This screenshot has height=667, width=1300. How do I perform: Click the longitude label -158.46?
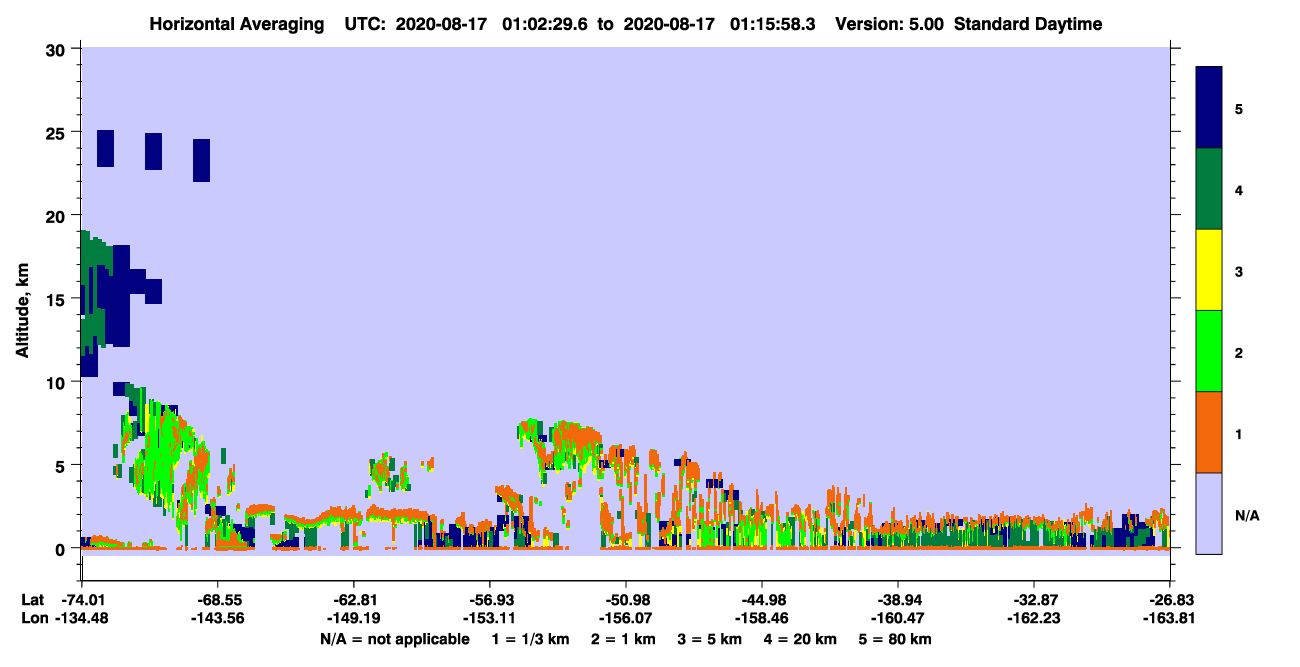(x=761, y=618)
